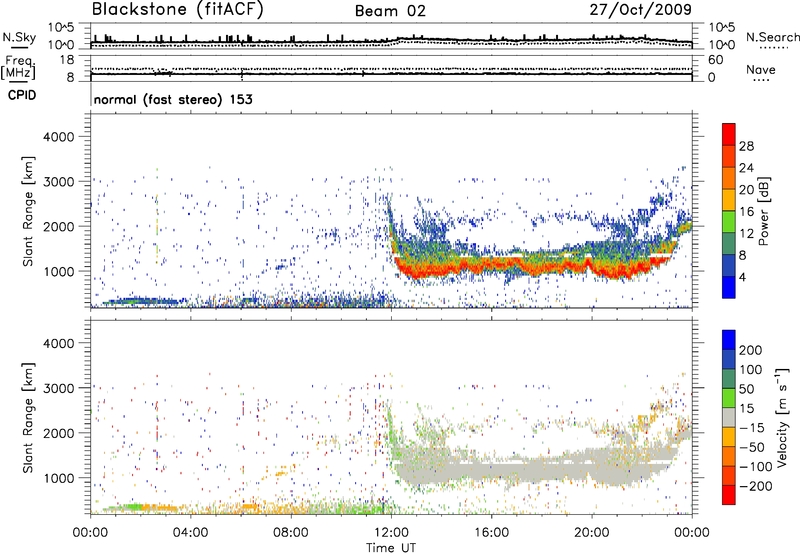Click the "N.Sky" legend label
The height and width of the screenshot is (554, 800).
point(19,37)
